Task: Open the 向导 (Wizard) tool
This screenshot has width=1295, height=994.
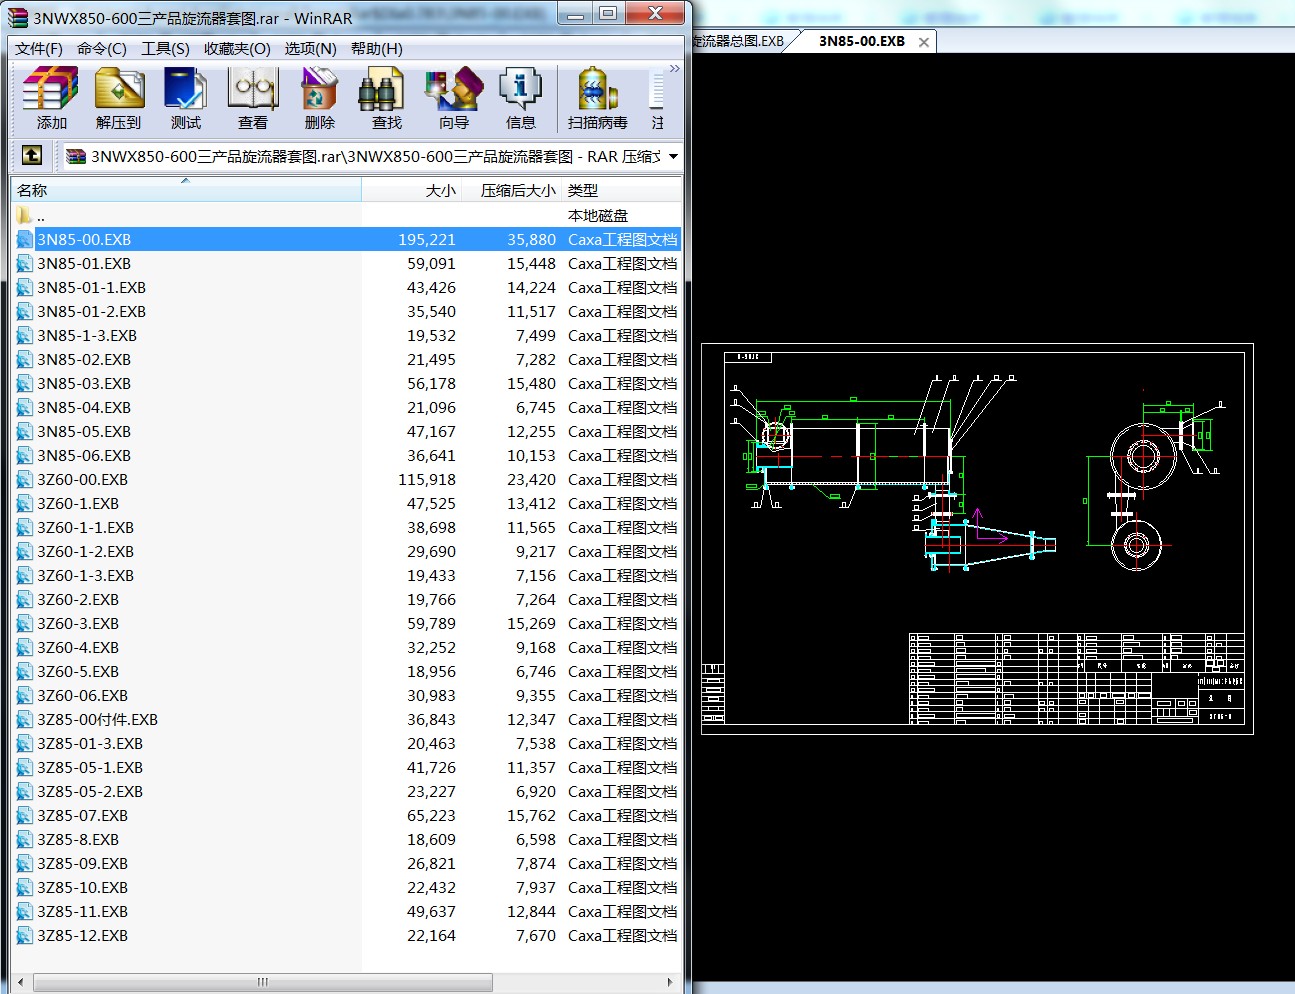Action: pos(454,98)
